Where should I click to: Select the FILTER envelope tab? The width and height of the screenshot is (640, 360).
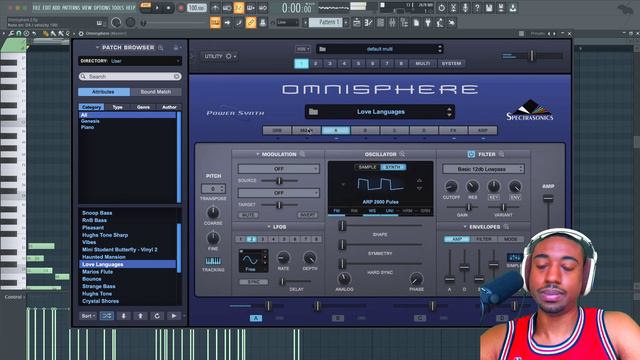(x=484, y=239)
